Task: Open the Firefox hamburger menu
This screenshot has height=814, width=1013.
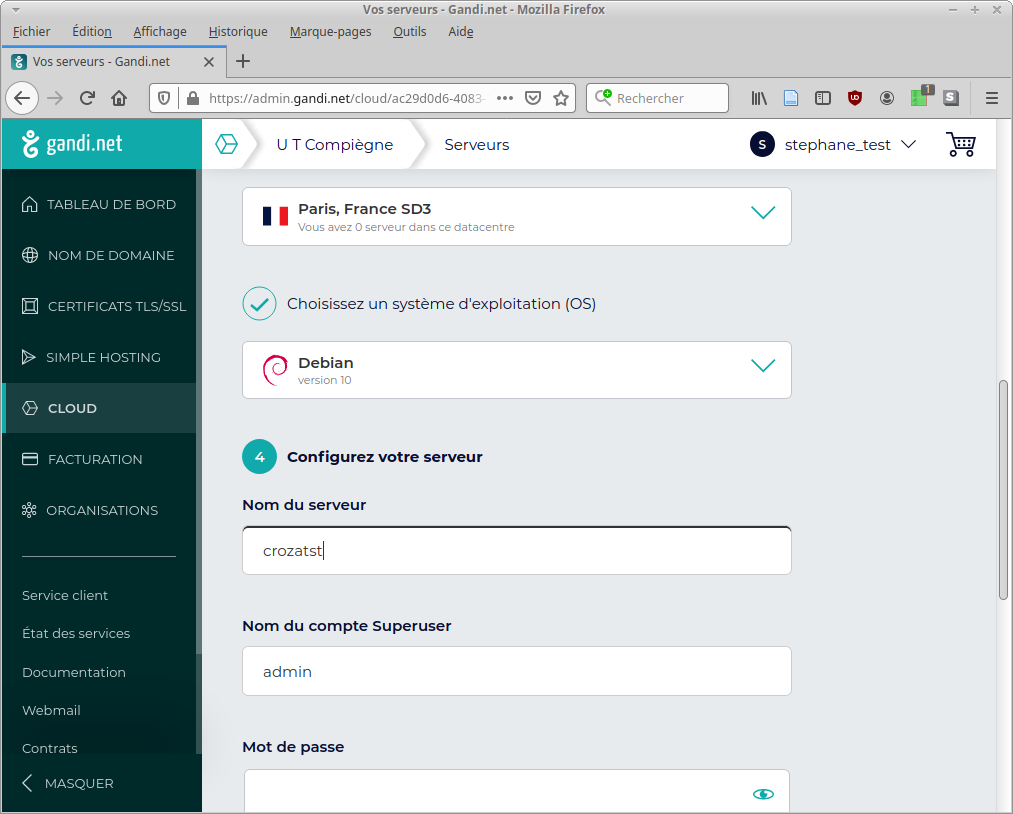Action: pos(991,98)
